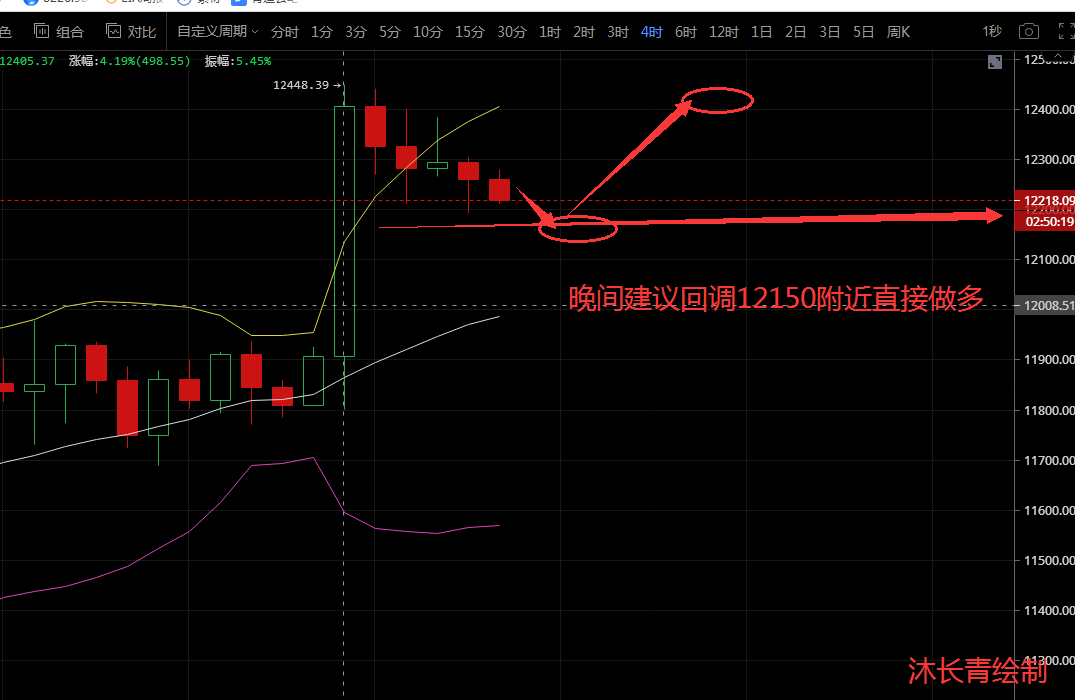This screenshot has height=700, width=1075.
Task: Select the 10分 timeframe
Action: [428, 32]
